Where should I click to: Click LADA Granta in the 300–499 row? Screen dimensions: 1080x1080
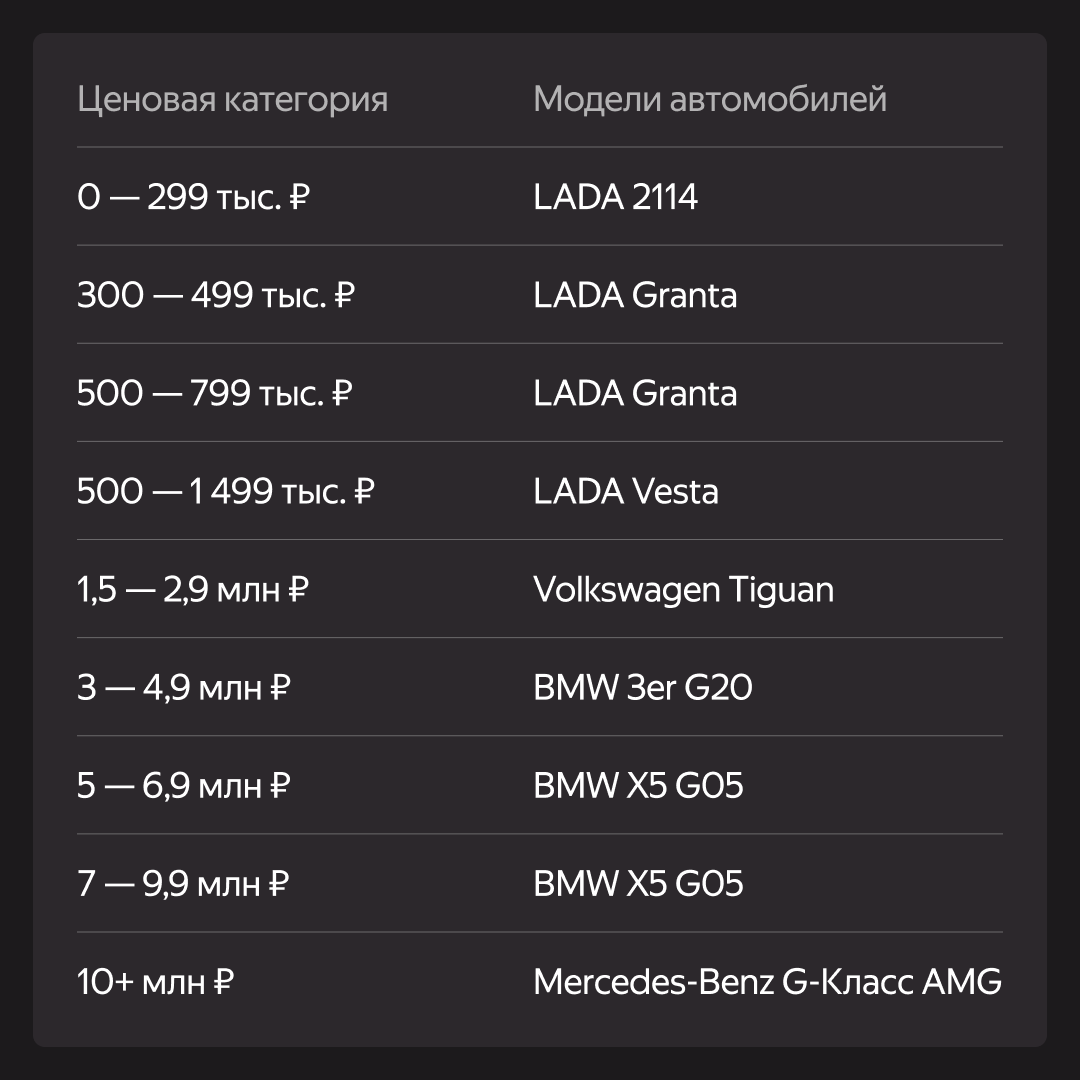pos(635,295)
